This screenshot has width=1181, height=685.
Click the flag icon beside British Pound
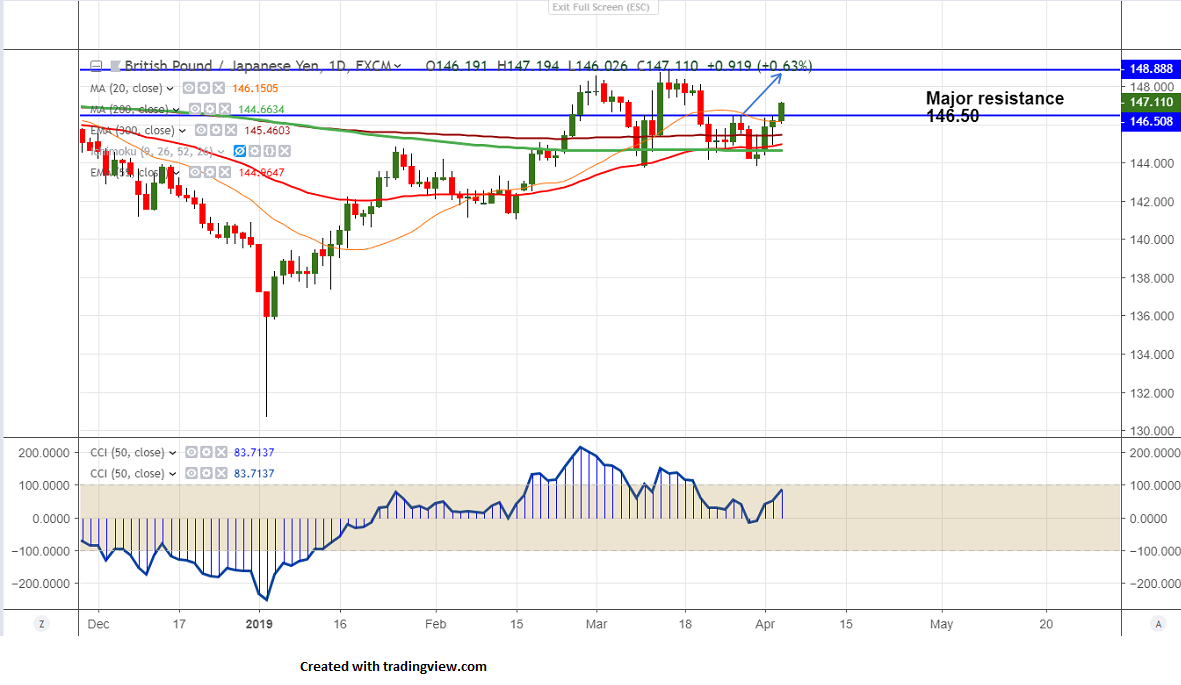pos(115,66)
